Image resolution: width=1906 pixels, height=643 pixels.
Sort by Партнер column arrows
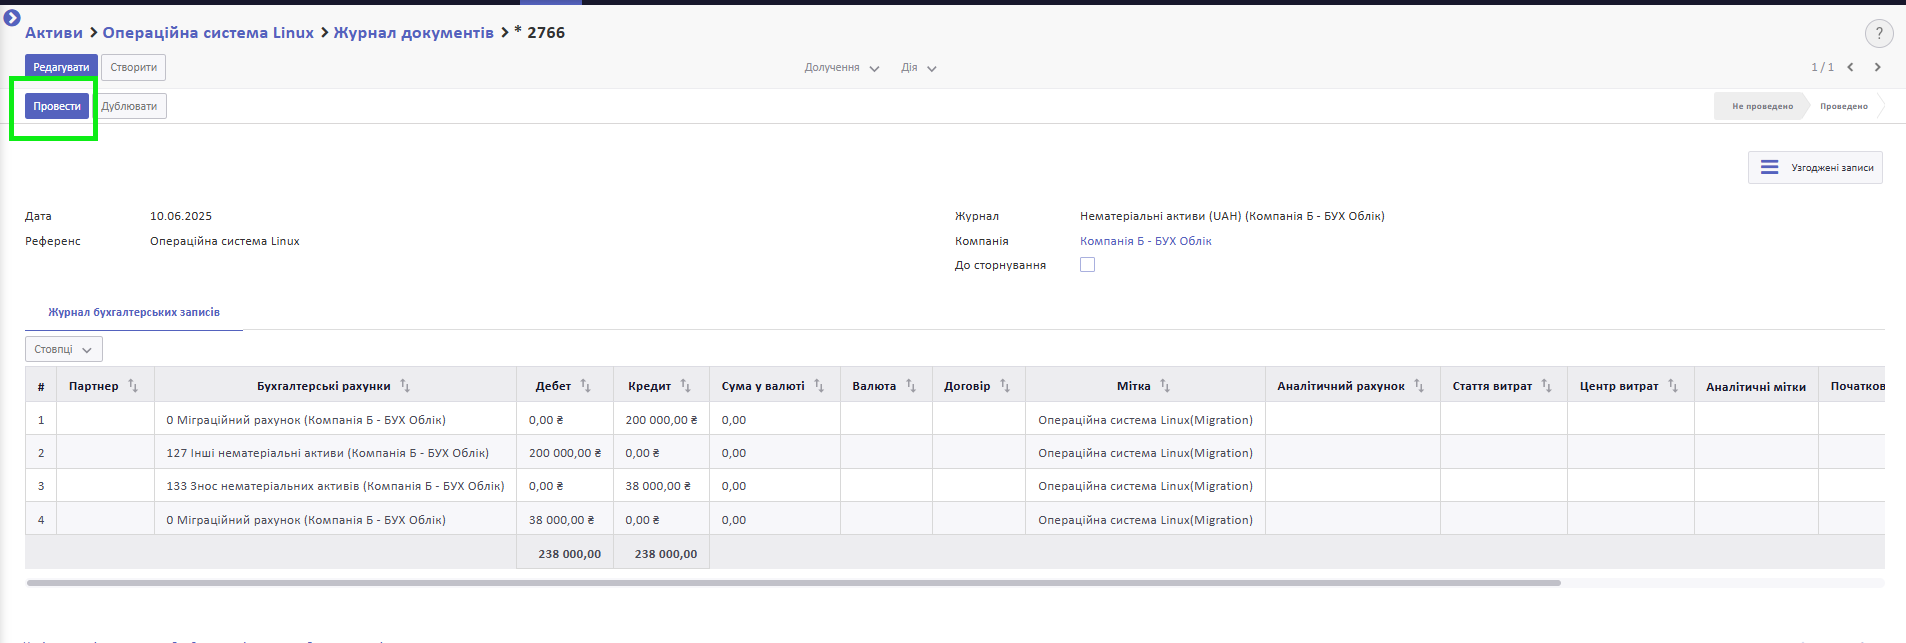[x=133, y=386]
